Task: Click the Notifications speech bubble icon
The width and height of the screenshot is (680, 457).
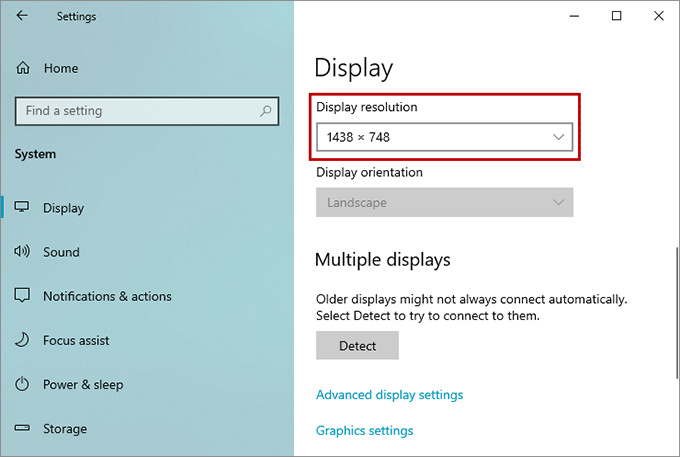Action: [x=22, y=295]
